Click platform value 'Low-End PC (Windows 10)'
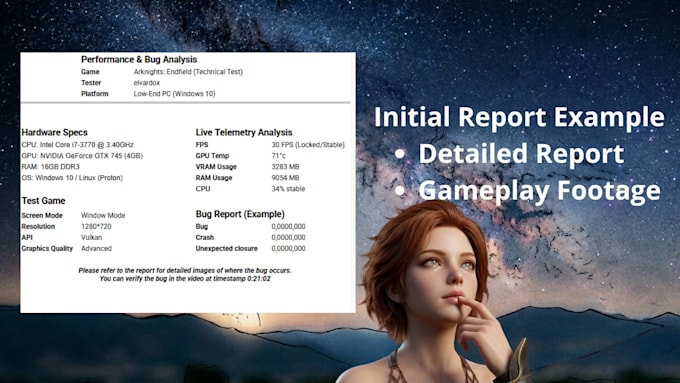Viewport: 680px width, 383px height. click(174, 93)
